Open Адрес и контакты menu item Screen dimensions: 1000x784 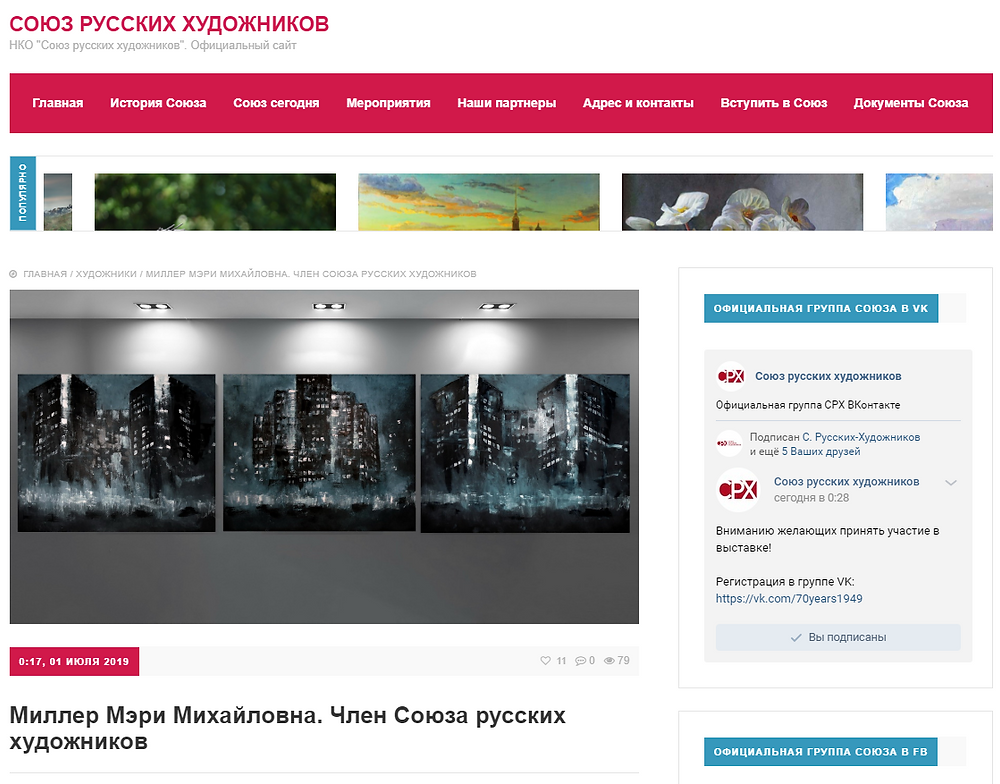638,103
